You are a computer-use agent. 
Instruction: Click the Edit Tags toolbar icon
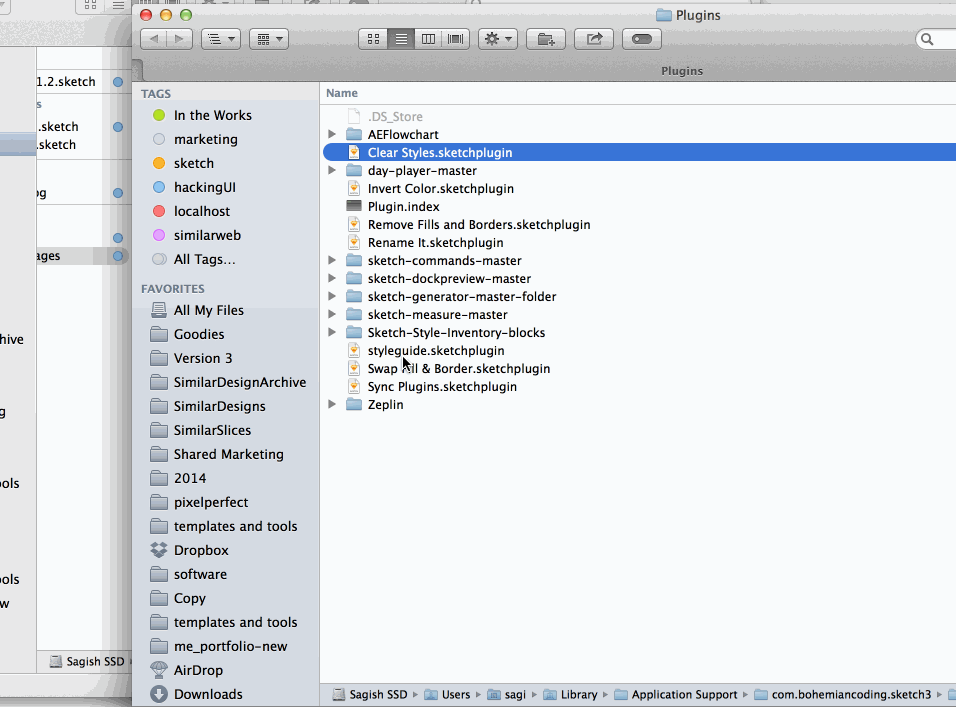click(x=642, y=39)
